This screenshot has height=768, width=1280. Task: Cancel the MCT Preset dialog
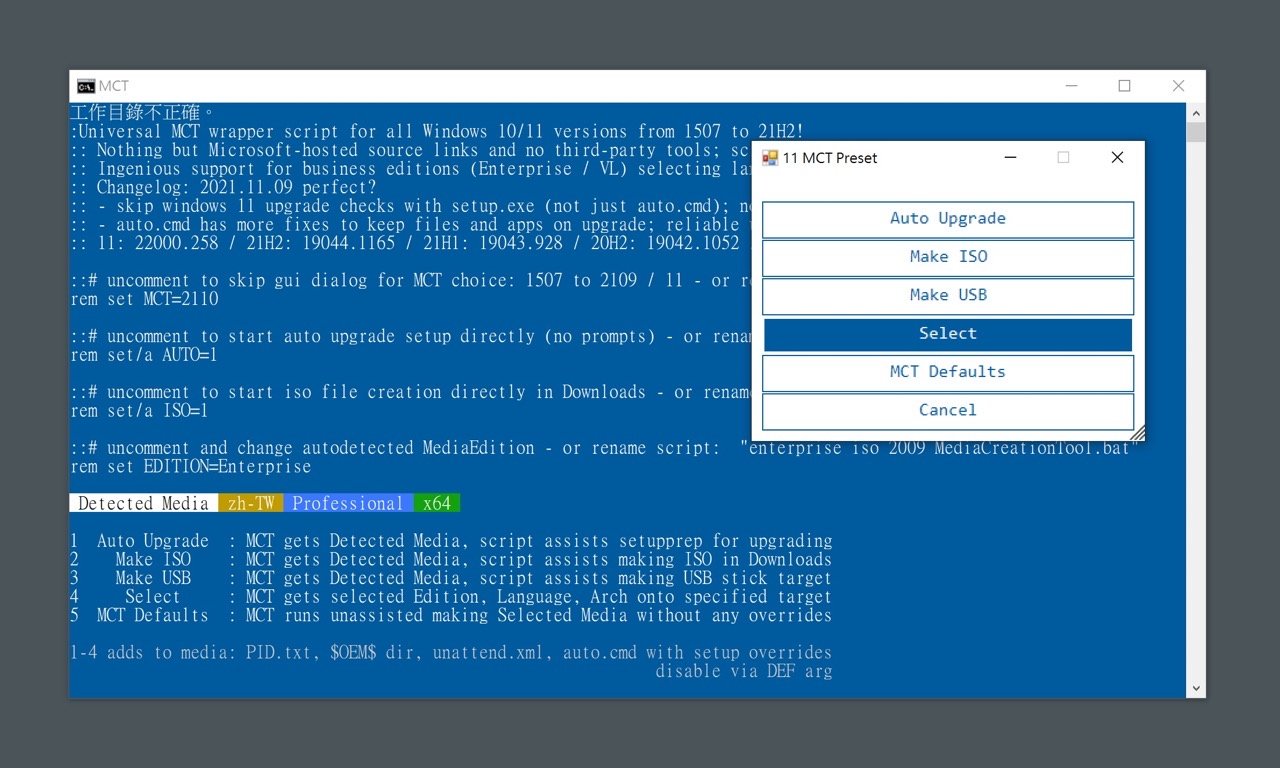(948, 410)
